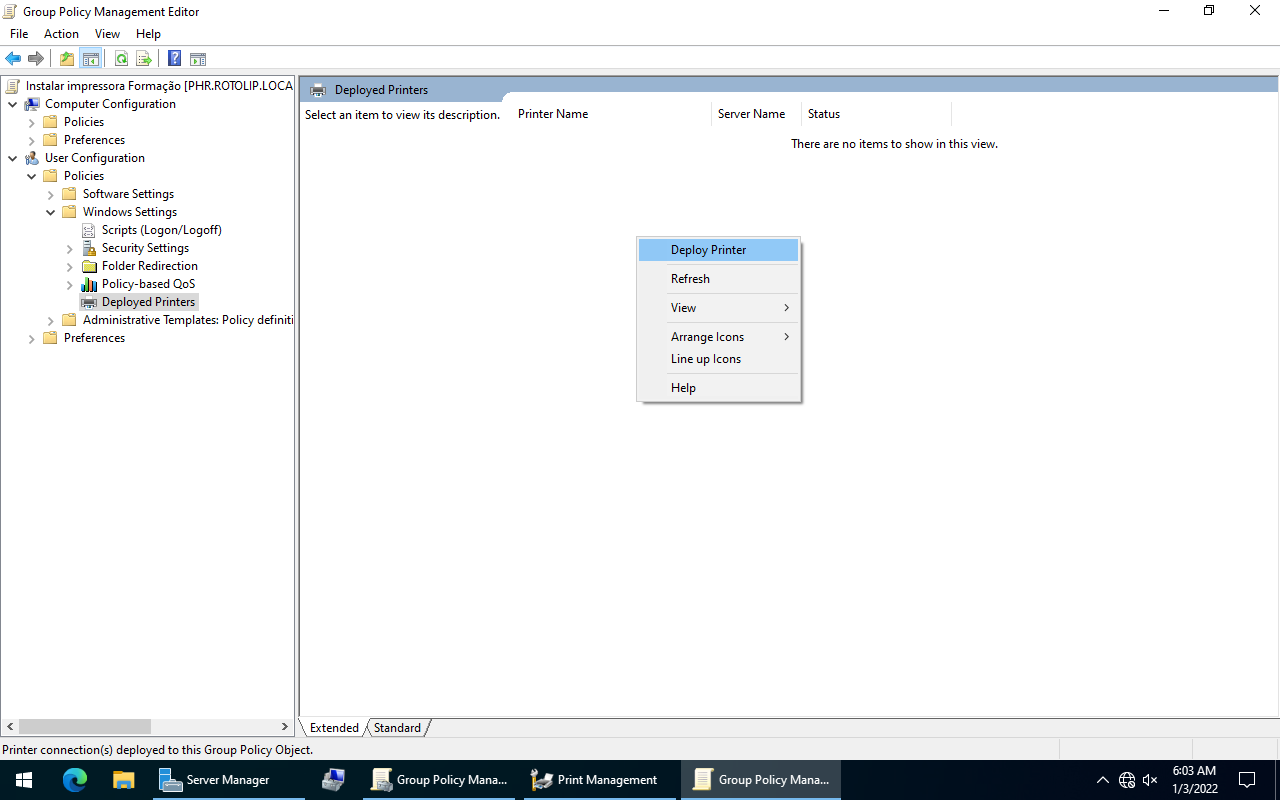Image resolution: width=1280 pixels, height=800 pixels.
Task: Open Help via blue question mark icon
Action: [174, 59]
